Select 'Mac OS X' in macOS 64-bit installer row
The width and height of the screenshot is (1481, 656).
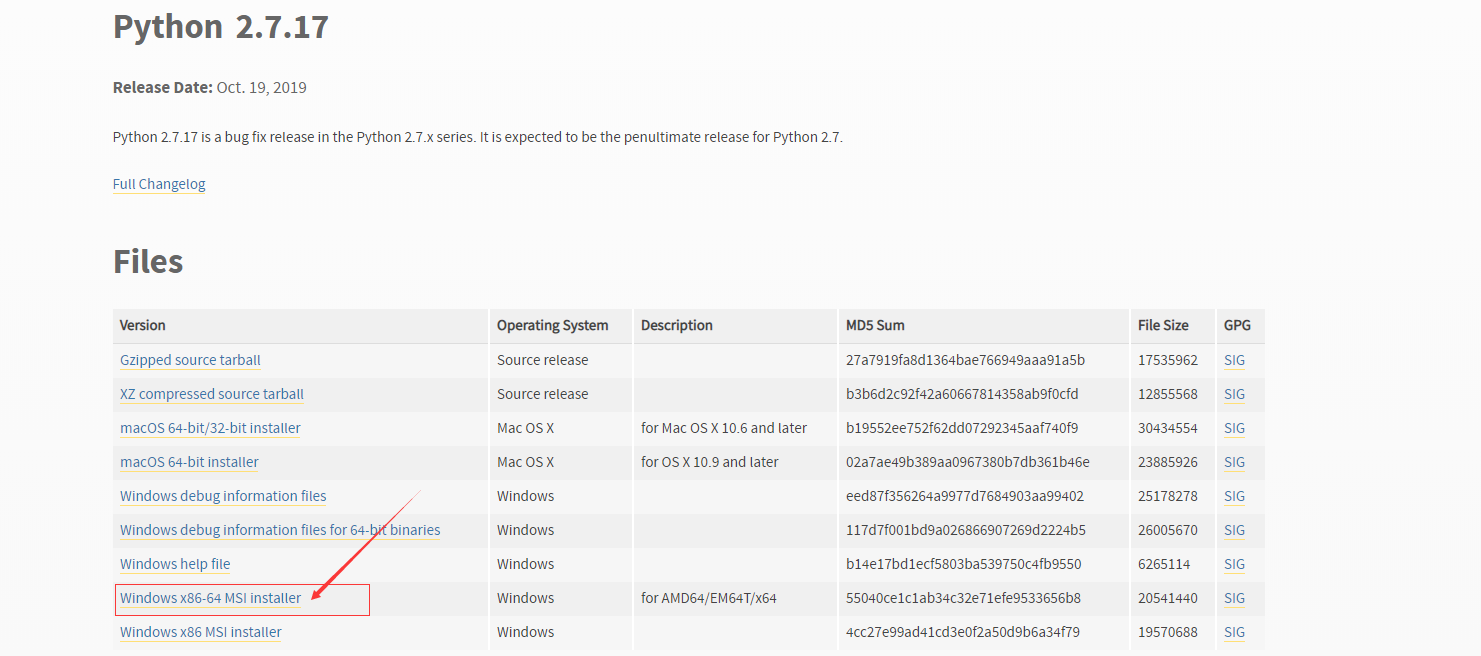pos(525,462)
